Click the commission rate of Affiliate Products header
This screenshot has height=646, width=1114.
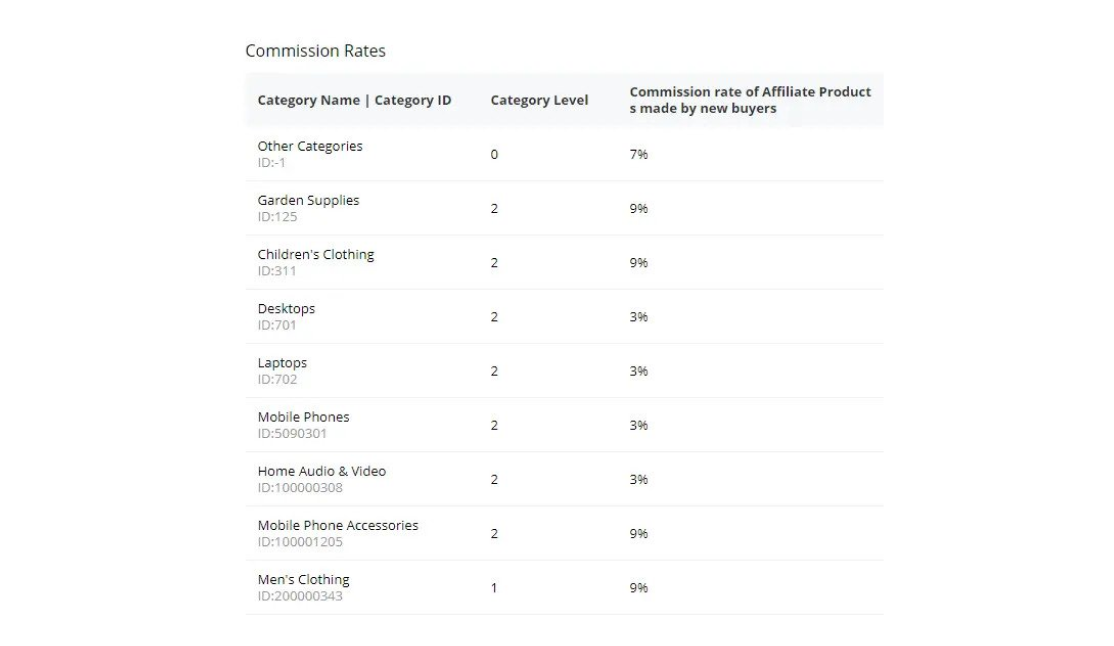point(750,100)
